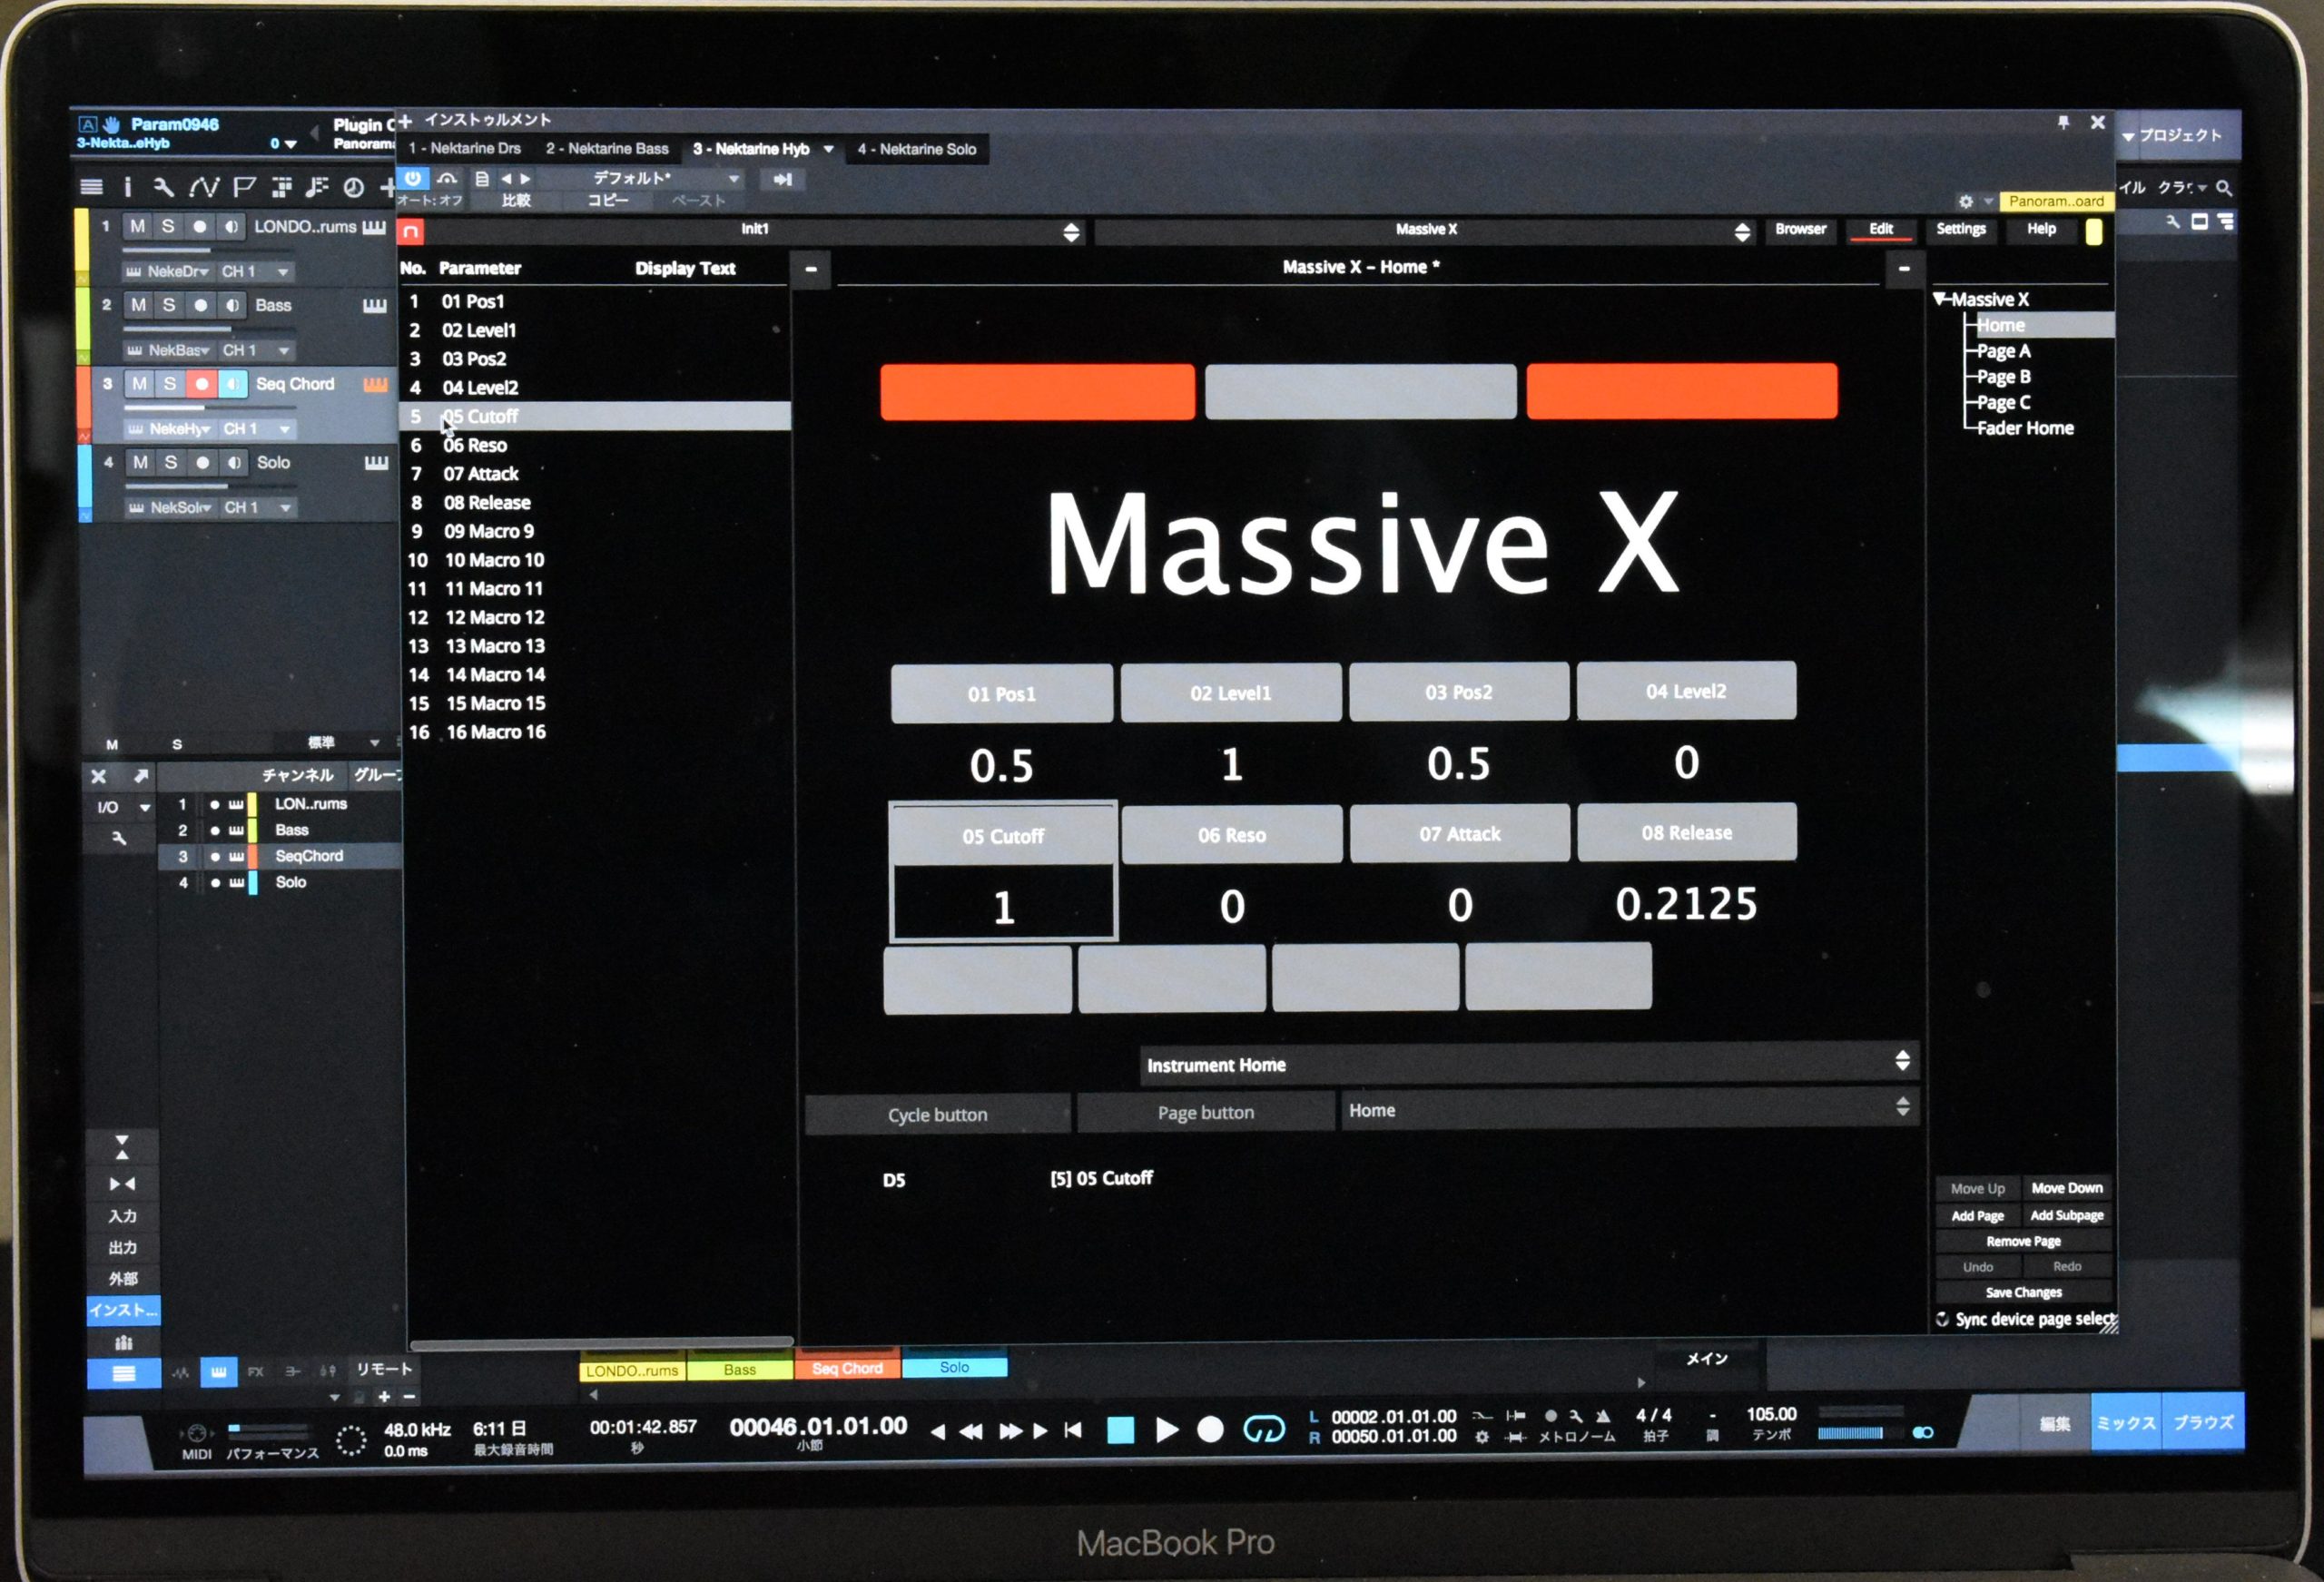Click the Cycle button
The image size is (2324, 1582).
click(x=937, y=1114)
